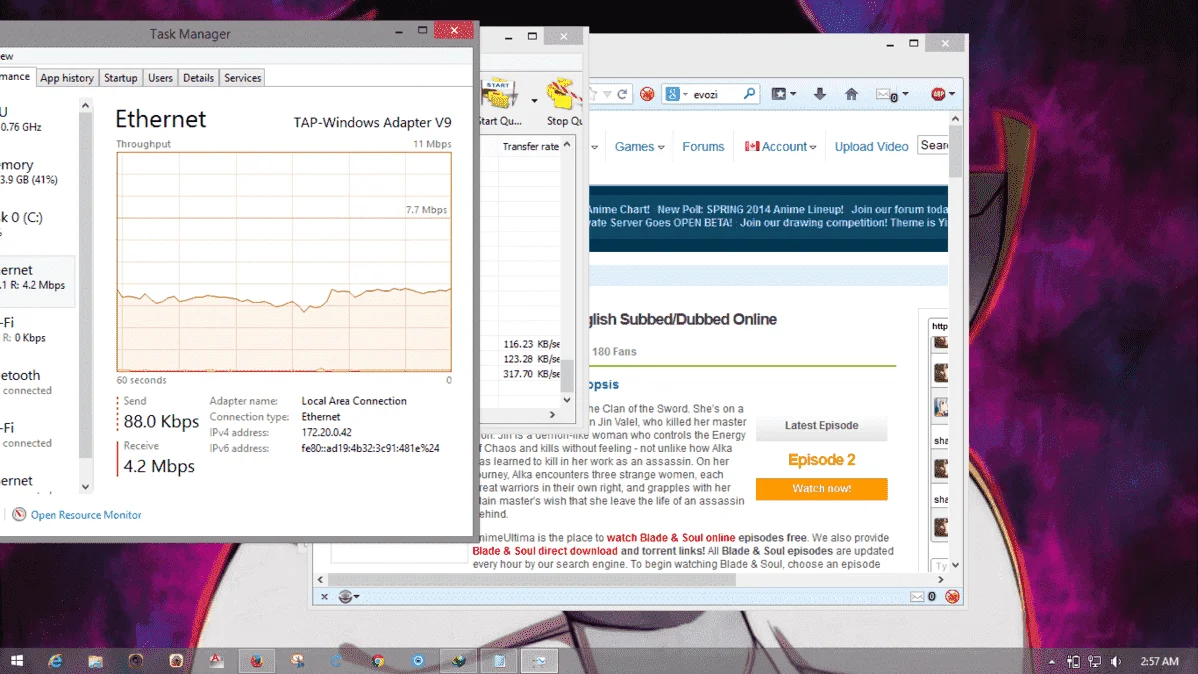
Task: Switch to Firefox on the taskbar
Action: pyautogui.click(x=257, y=661)
